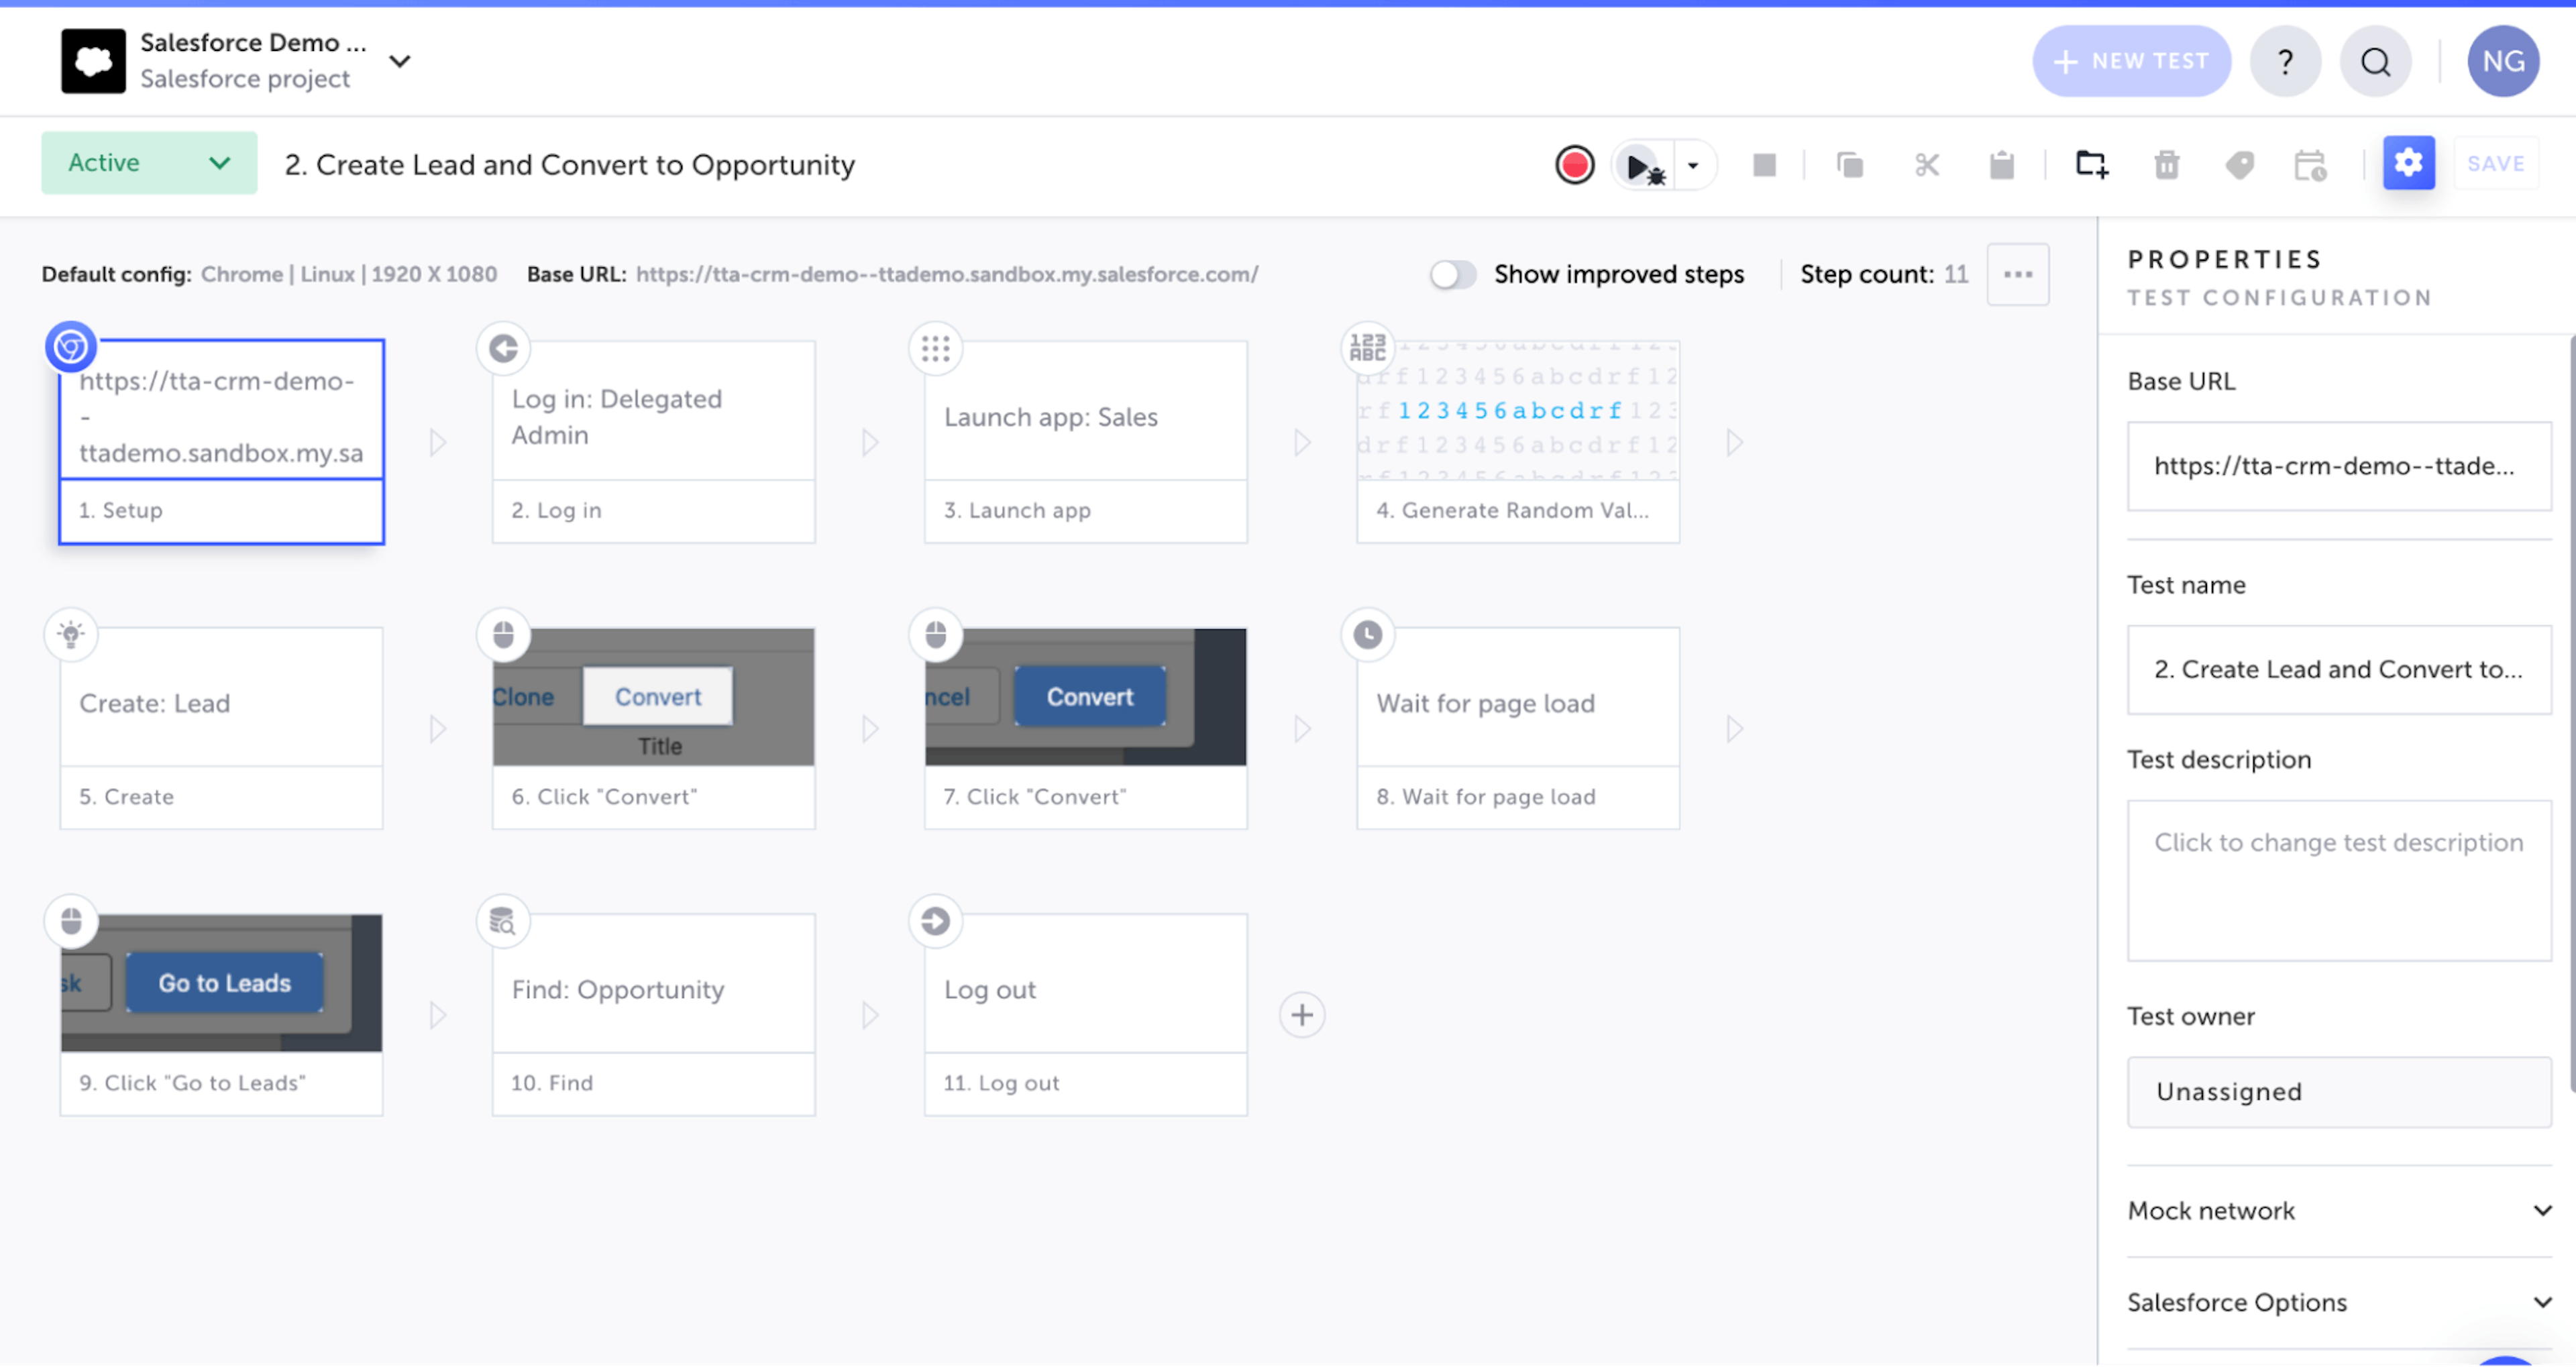Click the label tag icon
The image size is (2576, 1367).
[x=2239, y=165]
